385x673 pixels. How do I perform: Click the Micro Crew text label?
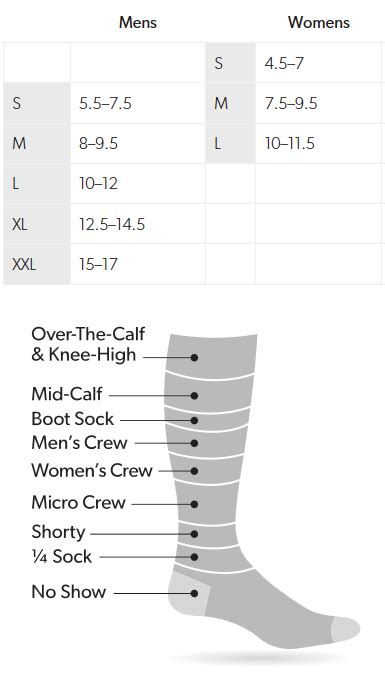(x=79, y=502)
